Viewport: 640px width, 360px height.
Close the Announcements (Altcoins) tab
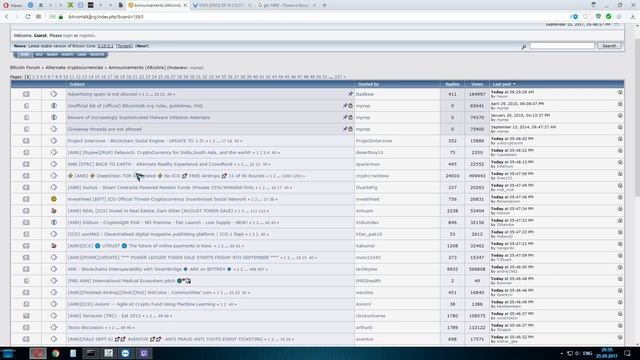185,5
